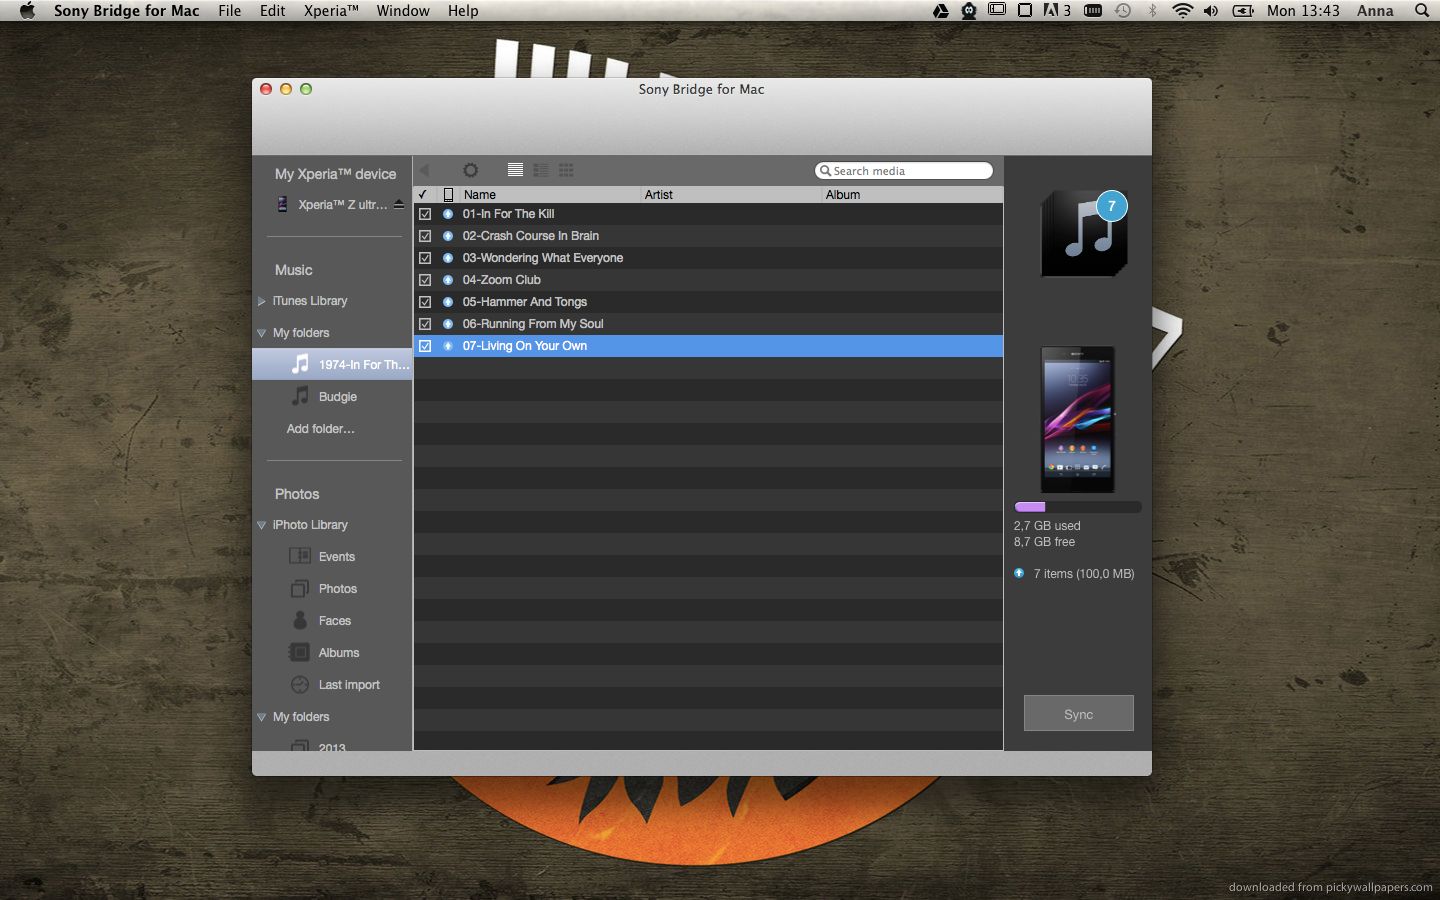Click the Budgie folder music note icon

[x=300, y=396]
